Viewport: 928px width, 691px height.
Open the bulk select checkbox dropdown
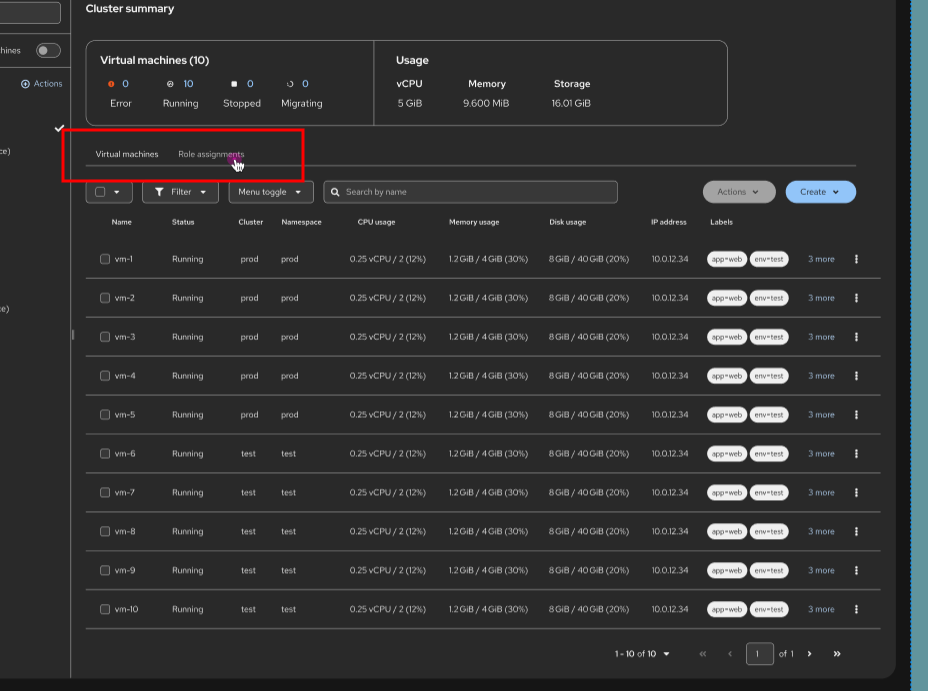coord(116,192)
